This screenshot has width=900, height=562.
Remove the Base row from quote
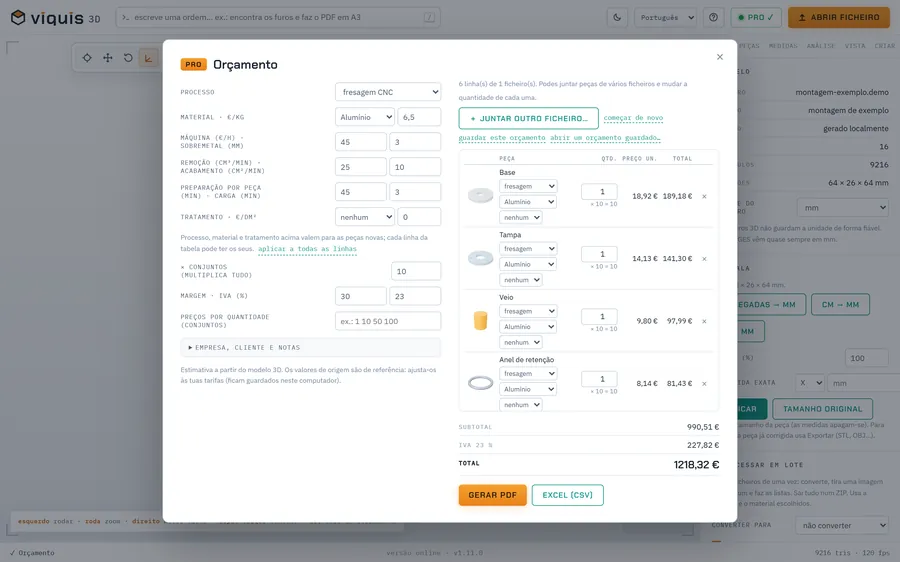[704, 196]
